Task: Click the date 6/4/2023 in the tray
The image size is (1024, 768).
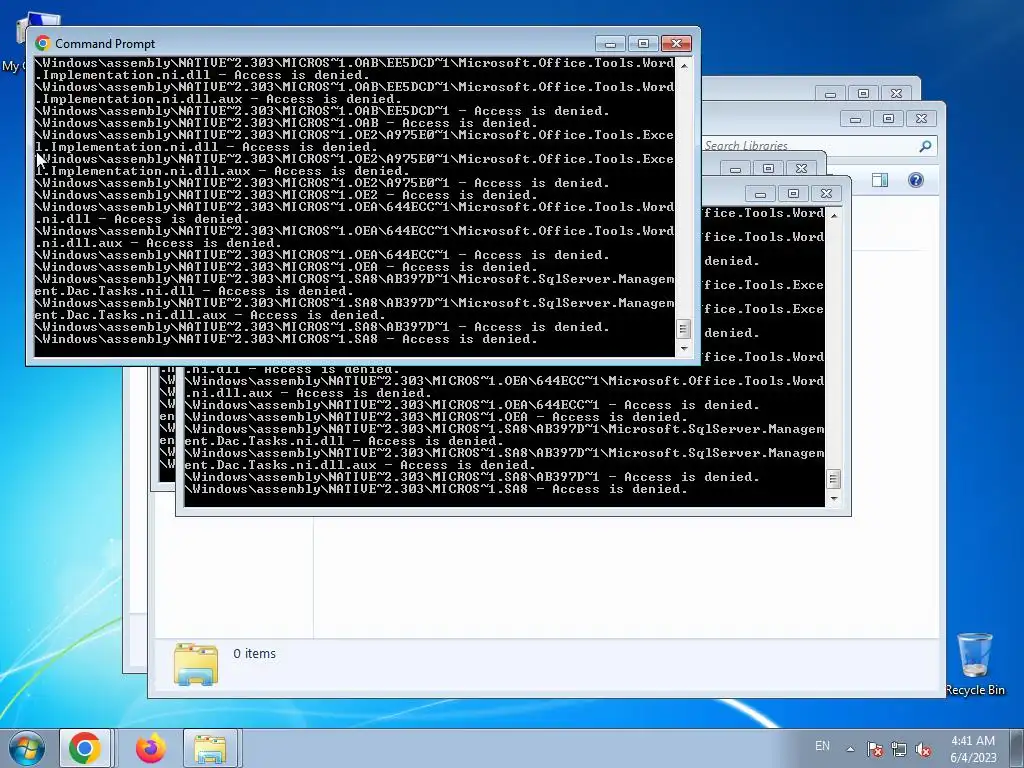Action: (973, 758)
